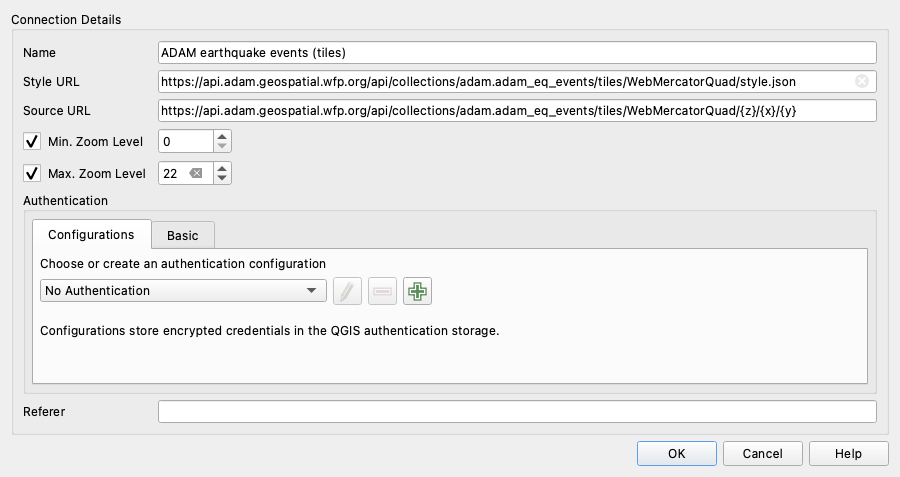The height and width of the screenshot is (477, 900).
Task: Select the 'Configurations store encrypted credentials' note
Action: pyautogui.click(x=270, y=331)
